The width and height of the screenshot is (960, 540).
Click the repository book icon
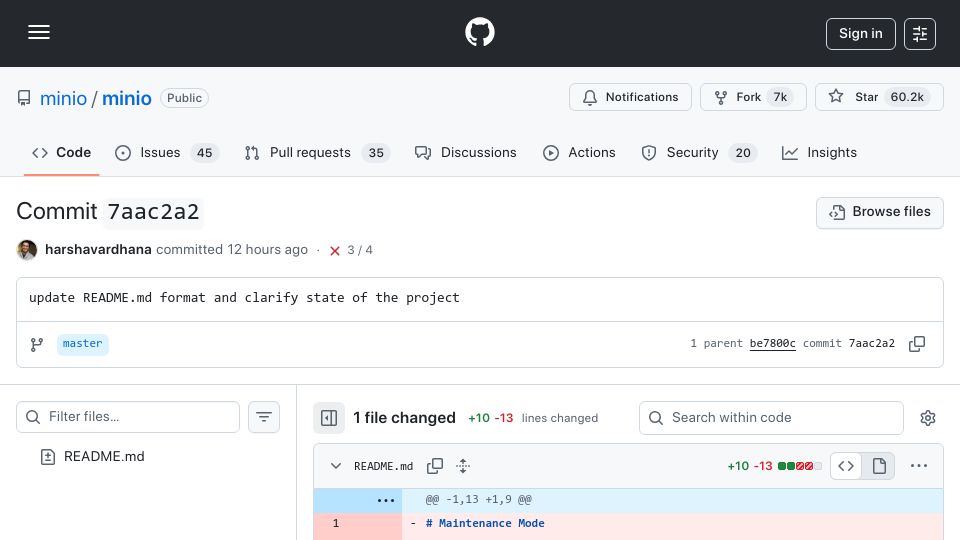click(24, 98)
